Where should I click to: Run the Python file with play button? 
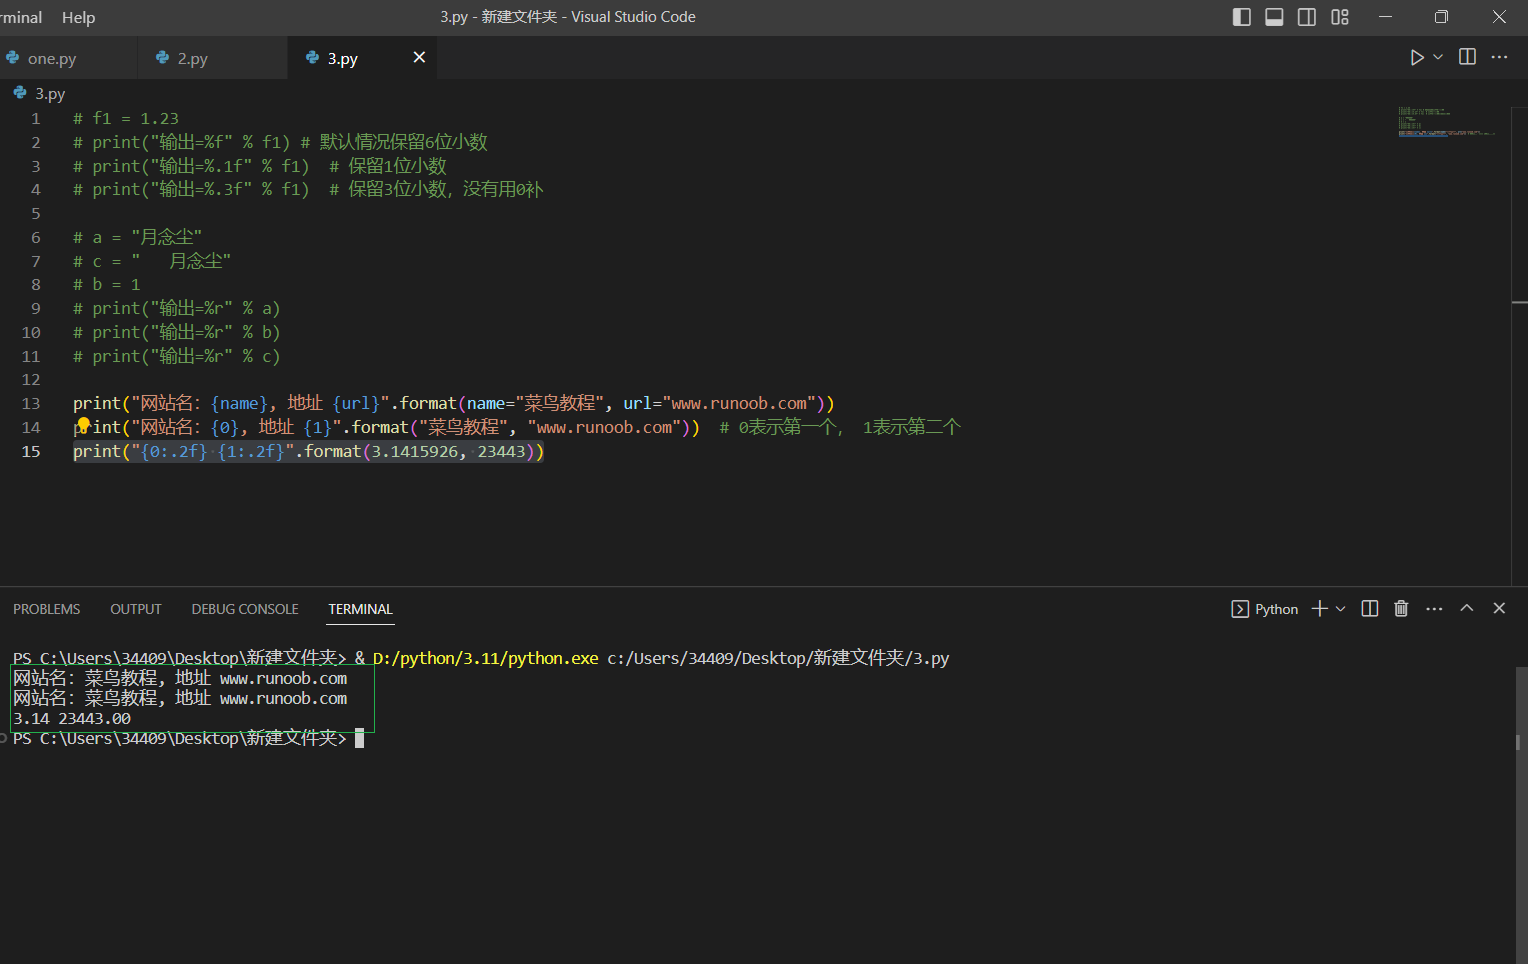click(x=1416, y=57)
